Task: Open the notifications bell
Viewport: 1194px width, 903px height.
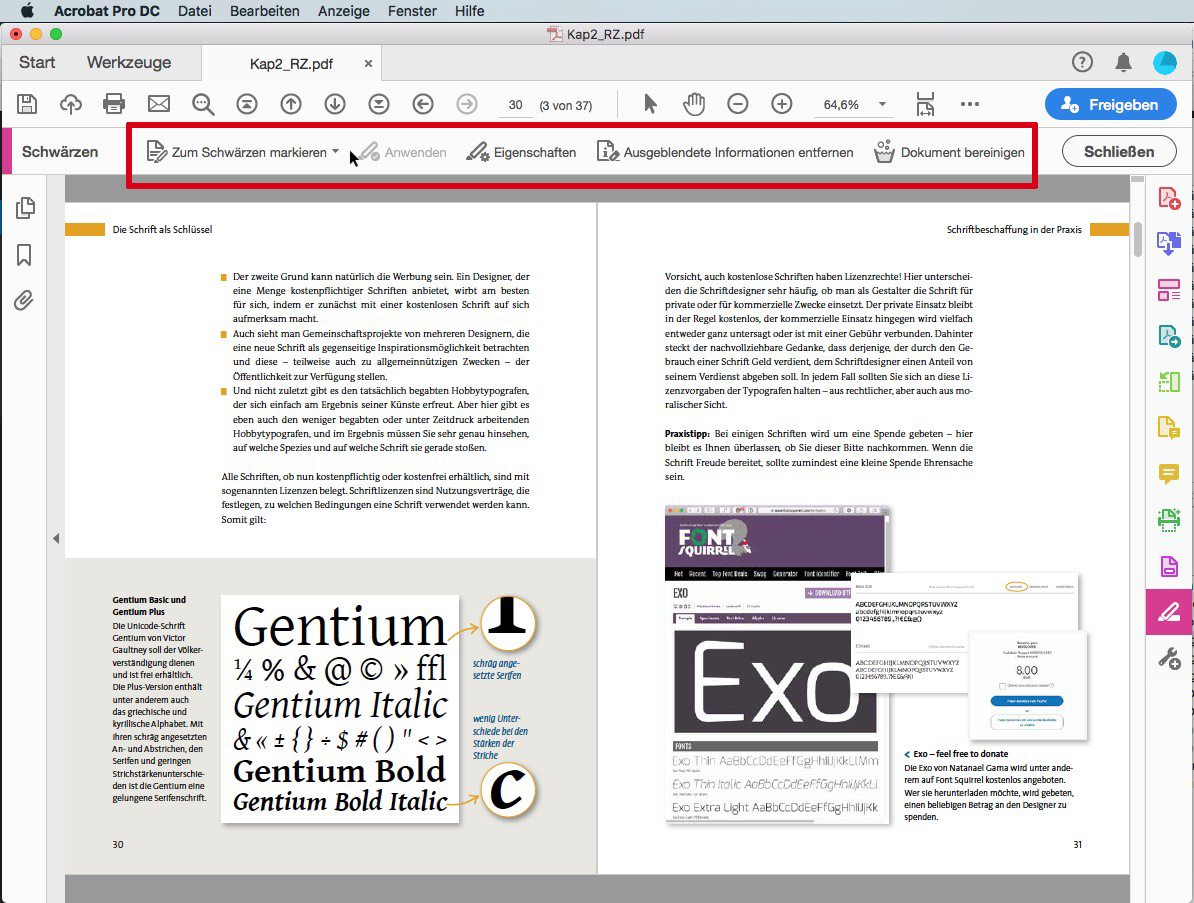Action: coord(1123,62)
